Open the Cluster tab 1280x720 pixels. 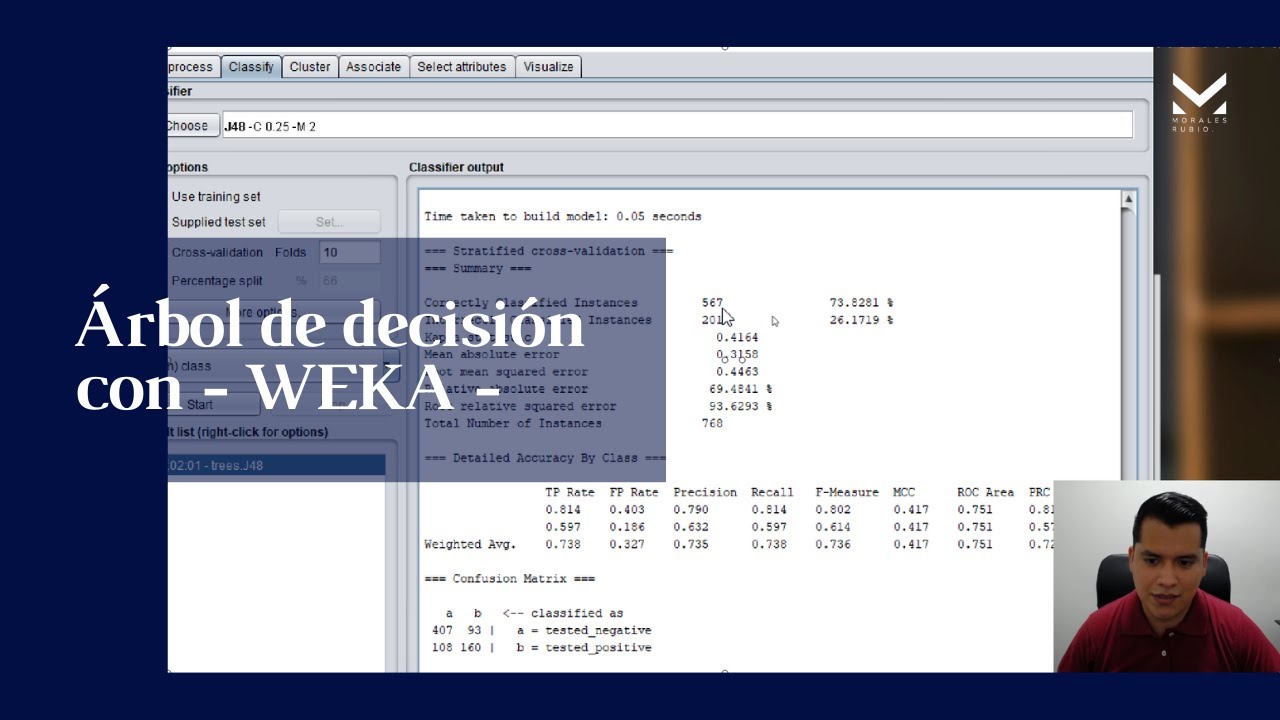point(310,67)
